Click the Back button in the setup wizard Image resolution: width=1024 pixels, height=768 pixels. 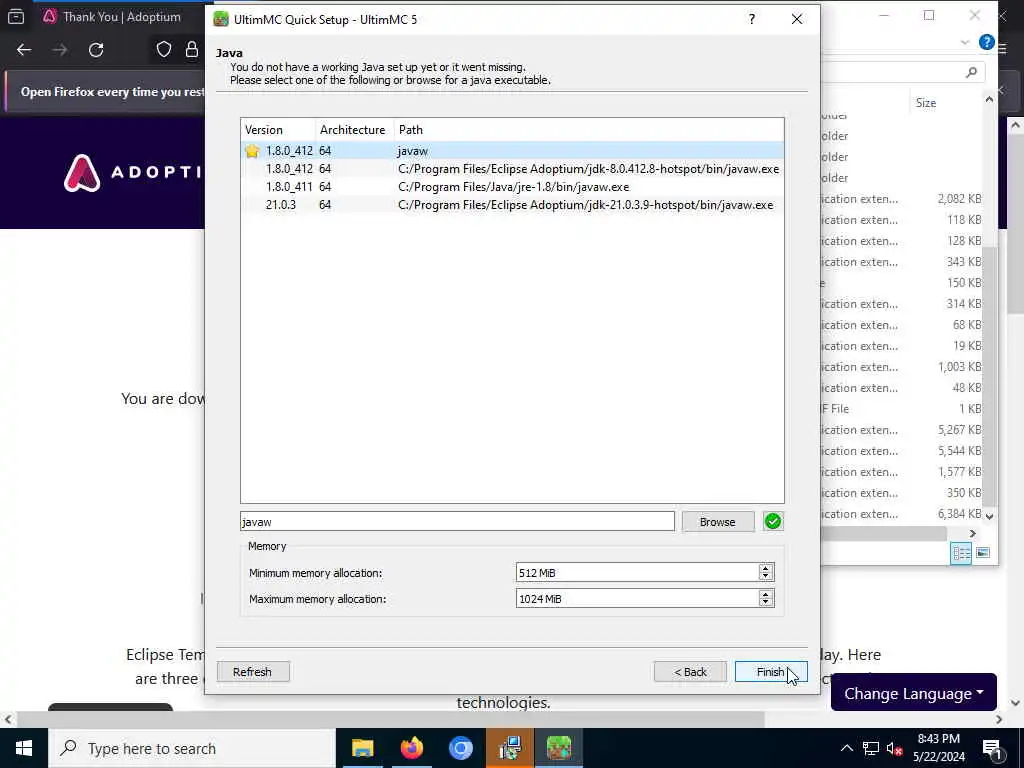point(690,671)
